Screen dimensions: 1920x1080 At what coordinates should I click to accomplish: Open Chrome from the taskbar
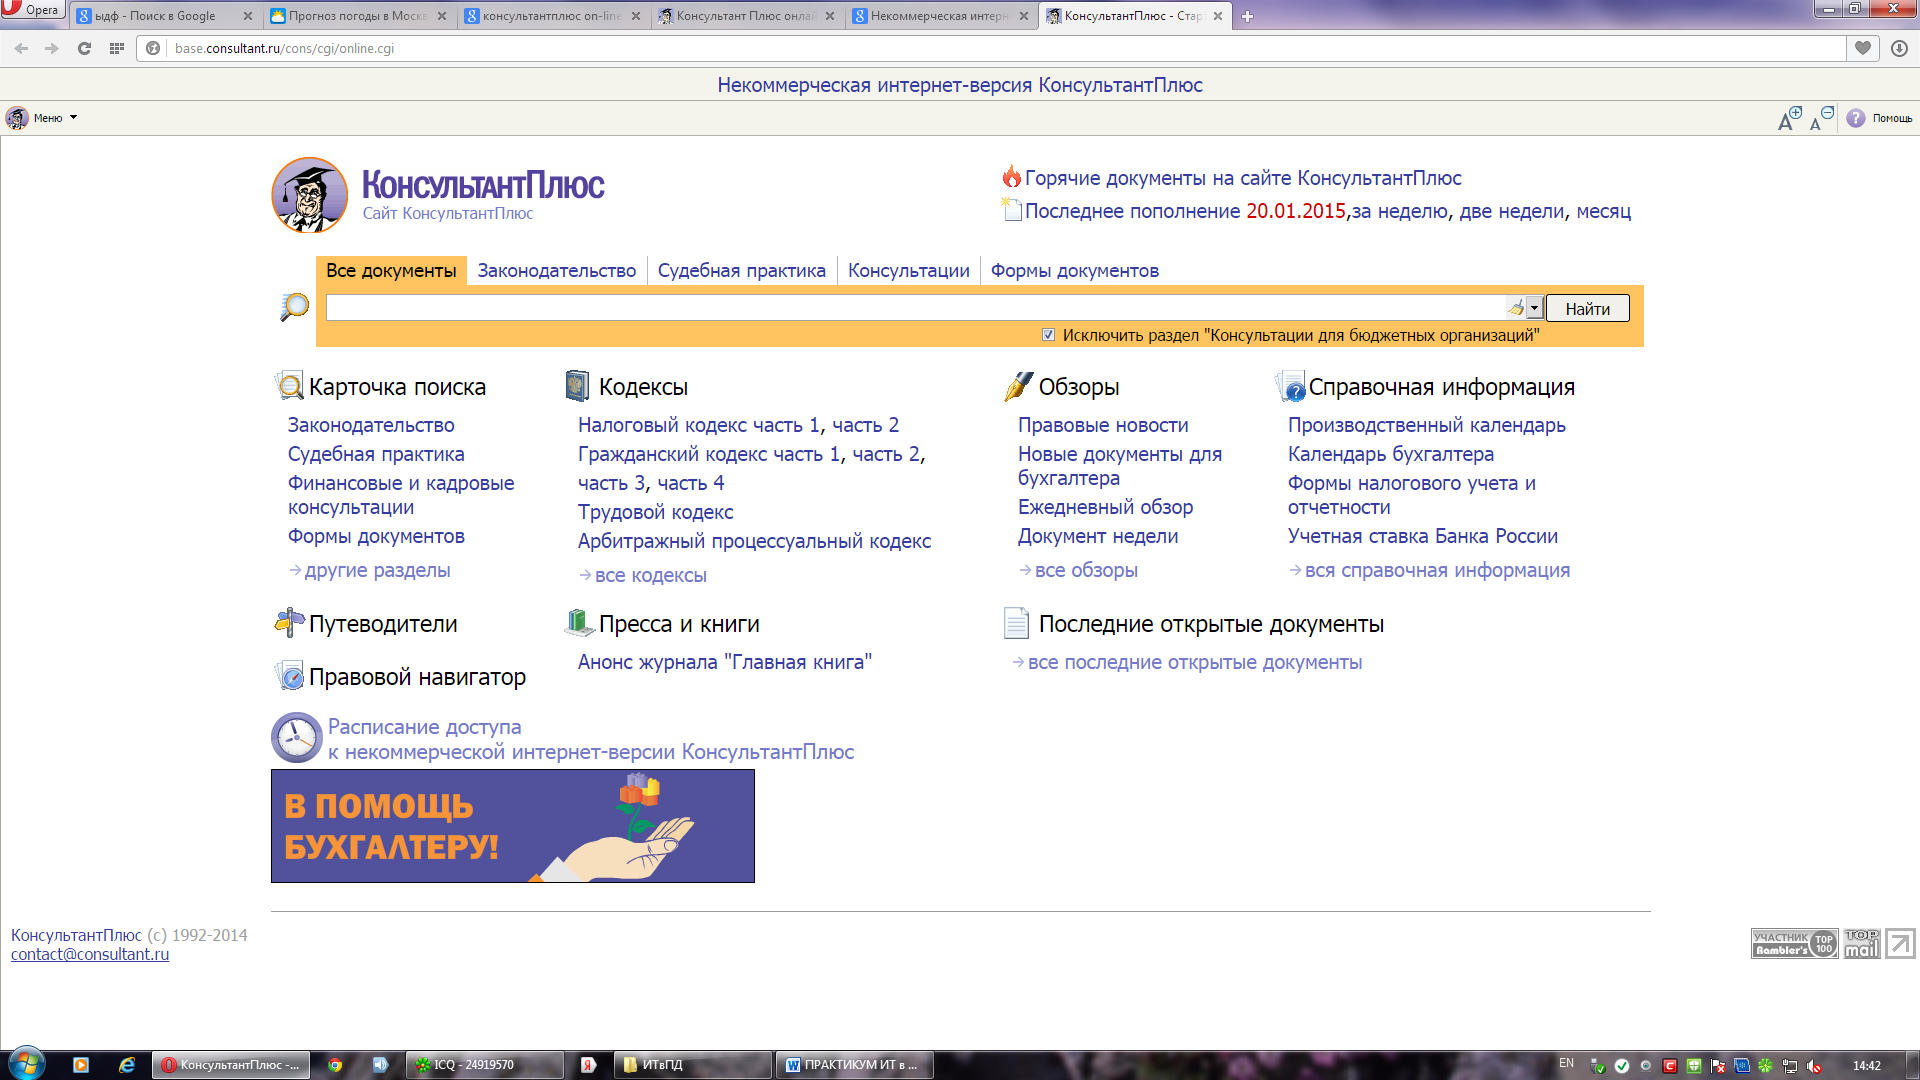(335, 1065)
